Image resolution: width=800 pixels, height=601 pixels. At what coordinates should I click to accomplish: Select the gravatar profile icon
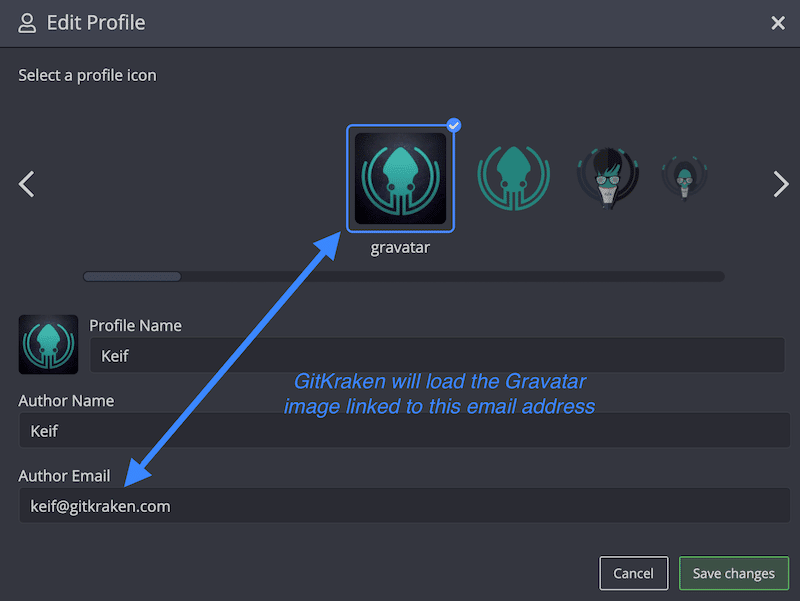[x=400, y=178]
